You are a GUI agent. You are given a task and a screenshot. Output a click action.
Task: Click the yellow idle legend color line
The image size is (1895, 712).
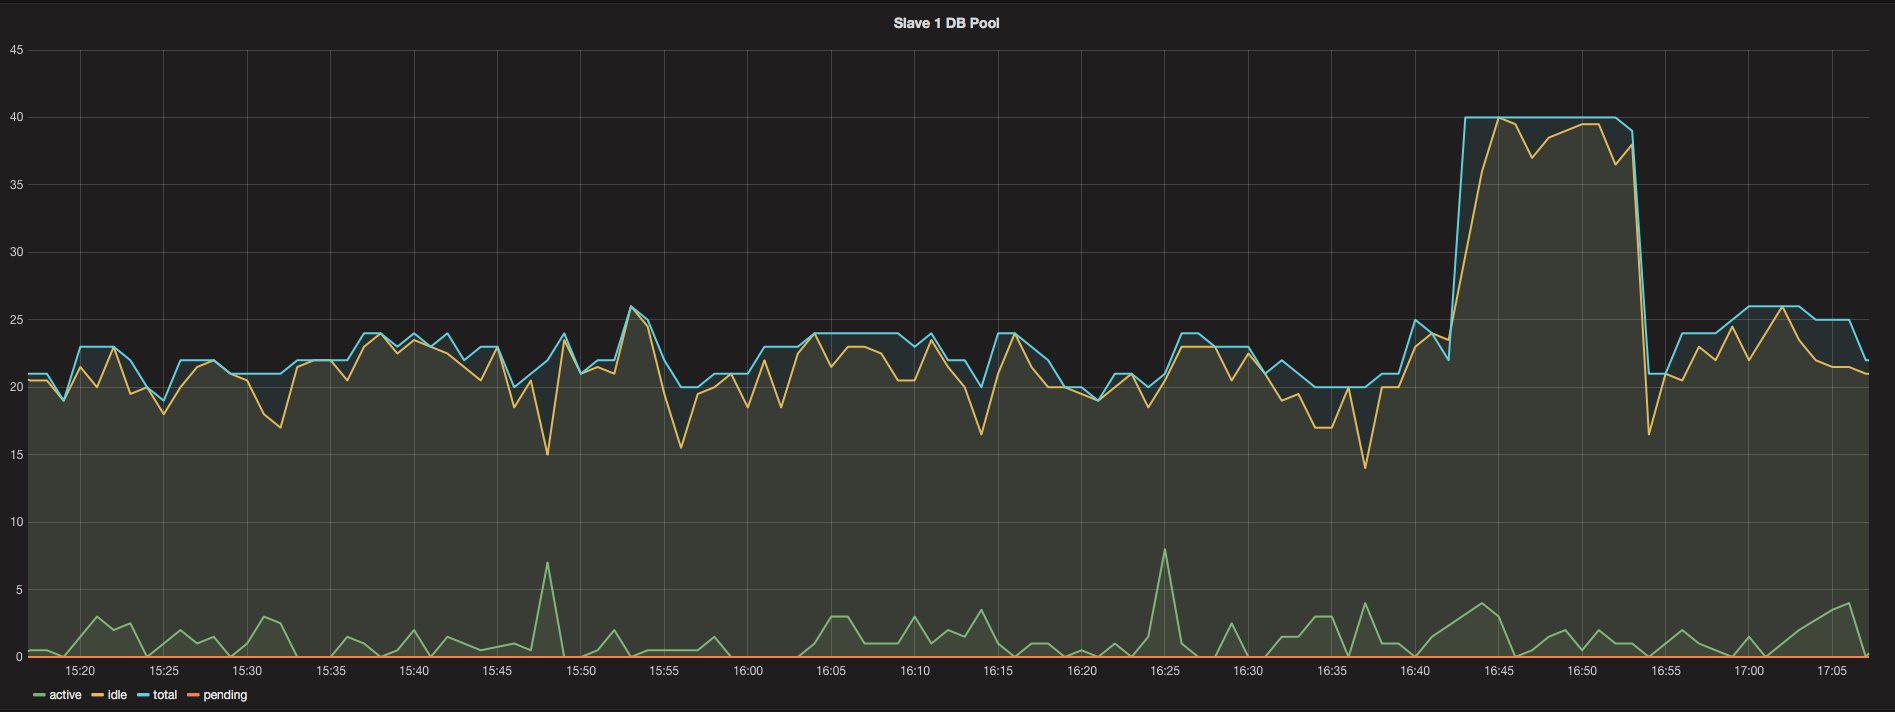(98, 695)
